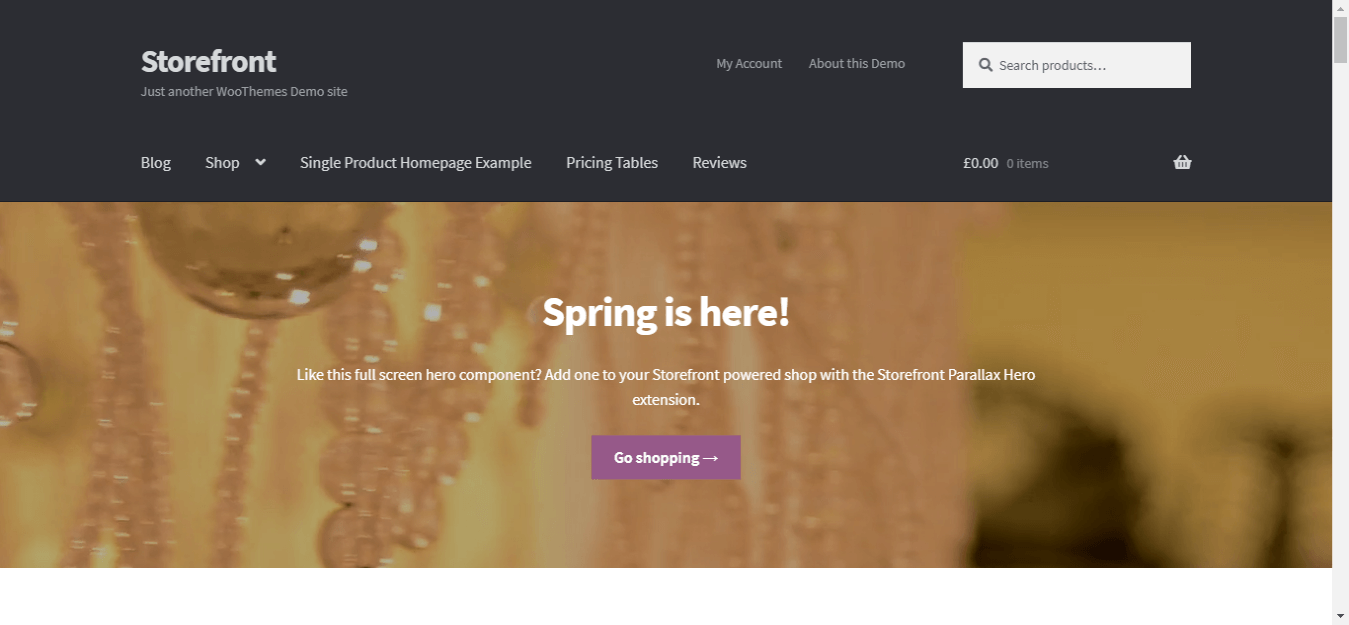Click the Spring is here! heading
The width and height of the screenshot is (1349, 625).
[x=666, y=312]
